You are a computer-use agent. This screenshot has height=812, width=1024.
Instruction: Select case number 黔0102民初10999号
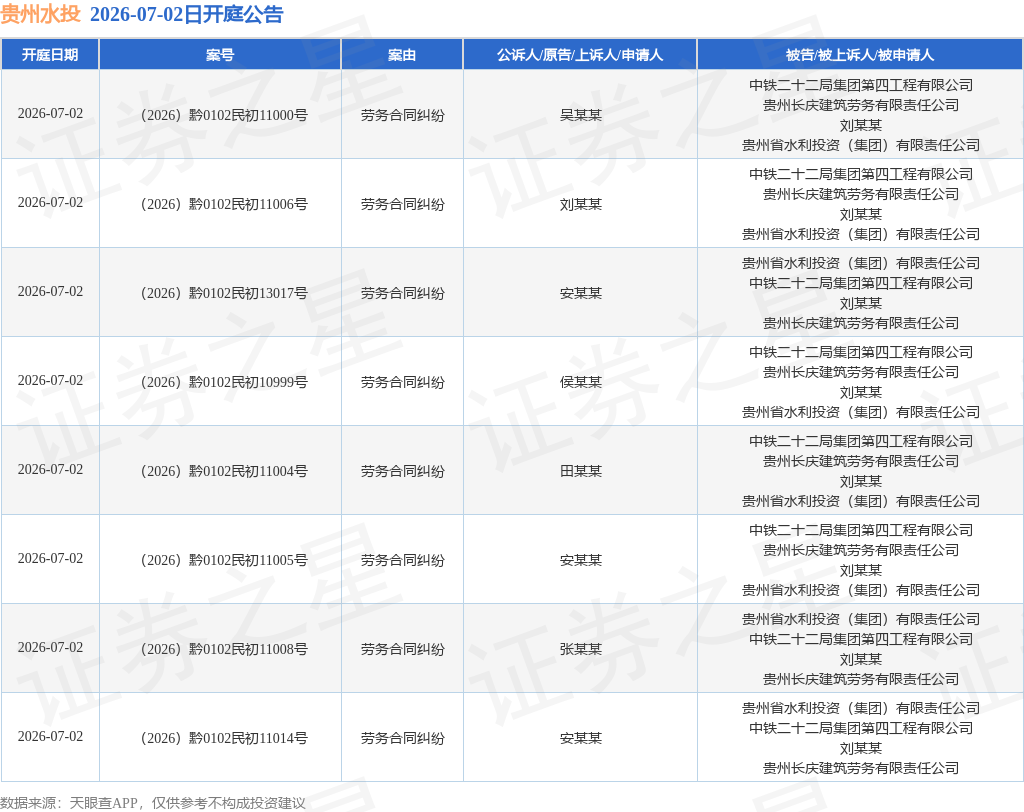[224, 382]
